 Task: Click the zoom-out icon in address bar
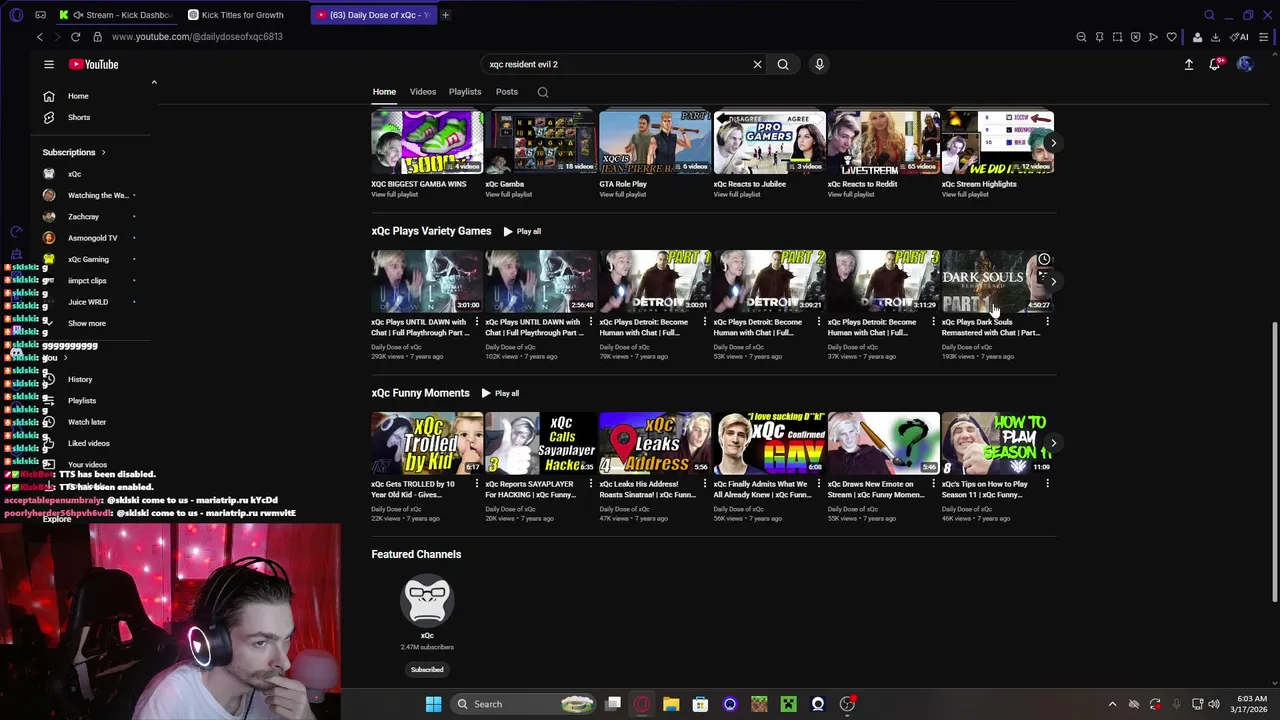click(x=1081, y=37)
